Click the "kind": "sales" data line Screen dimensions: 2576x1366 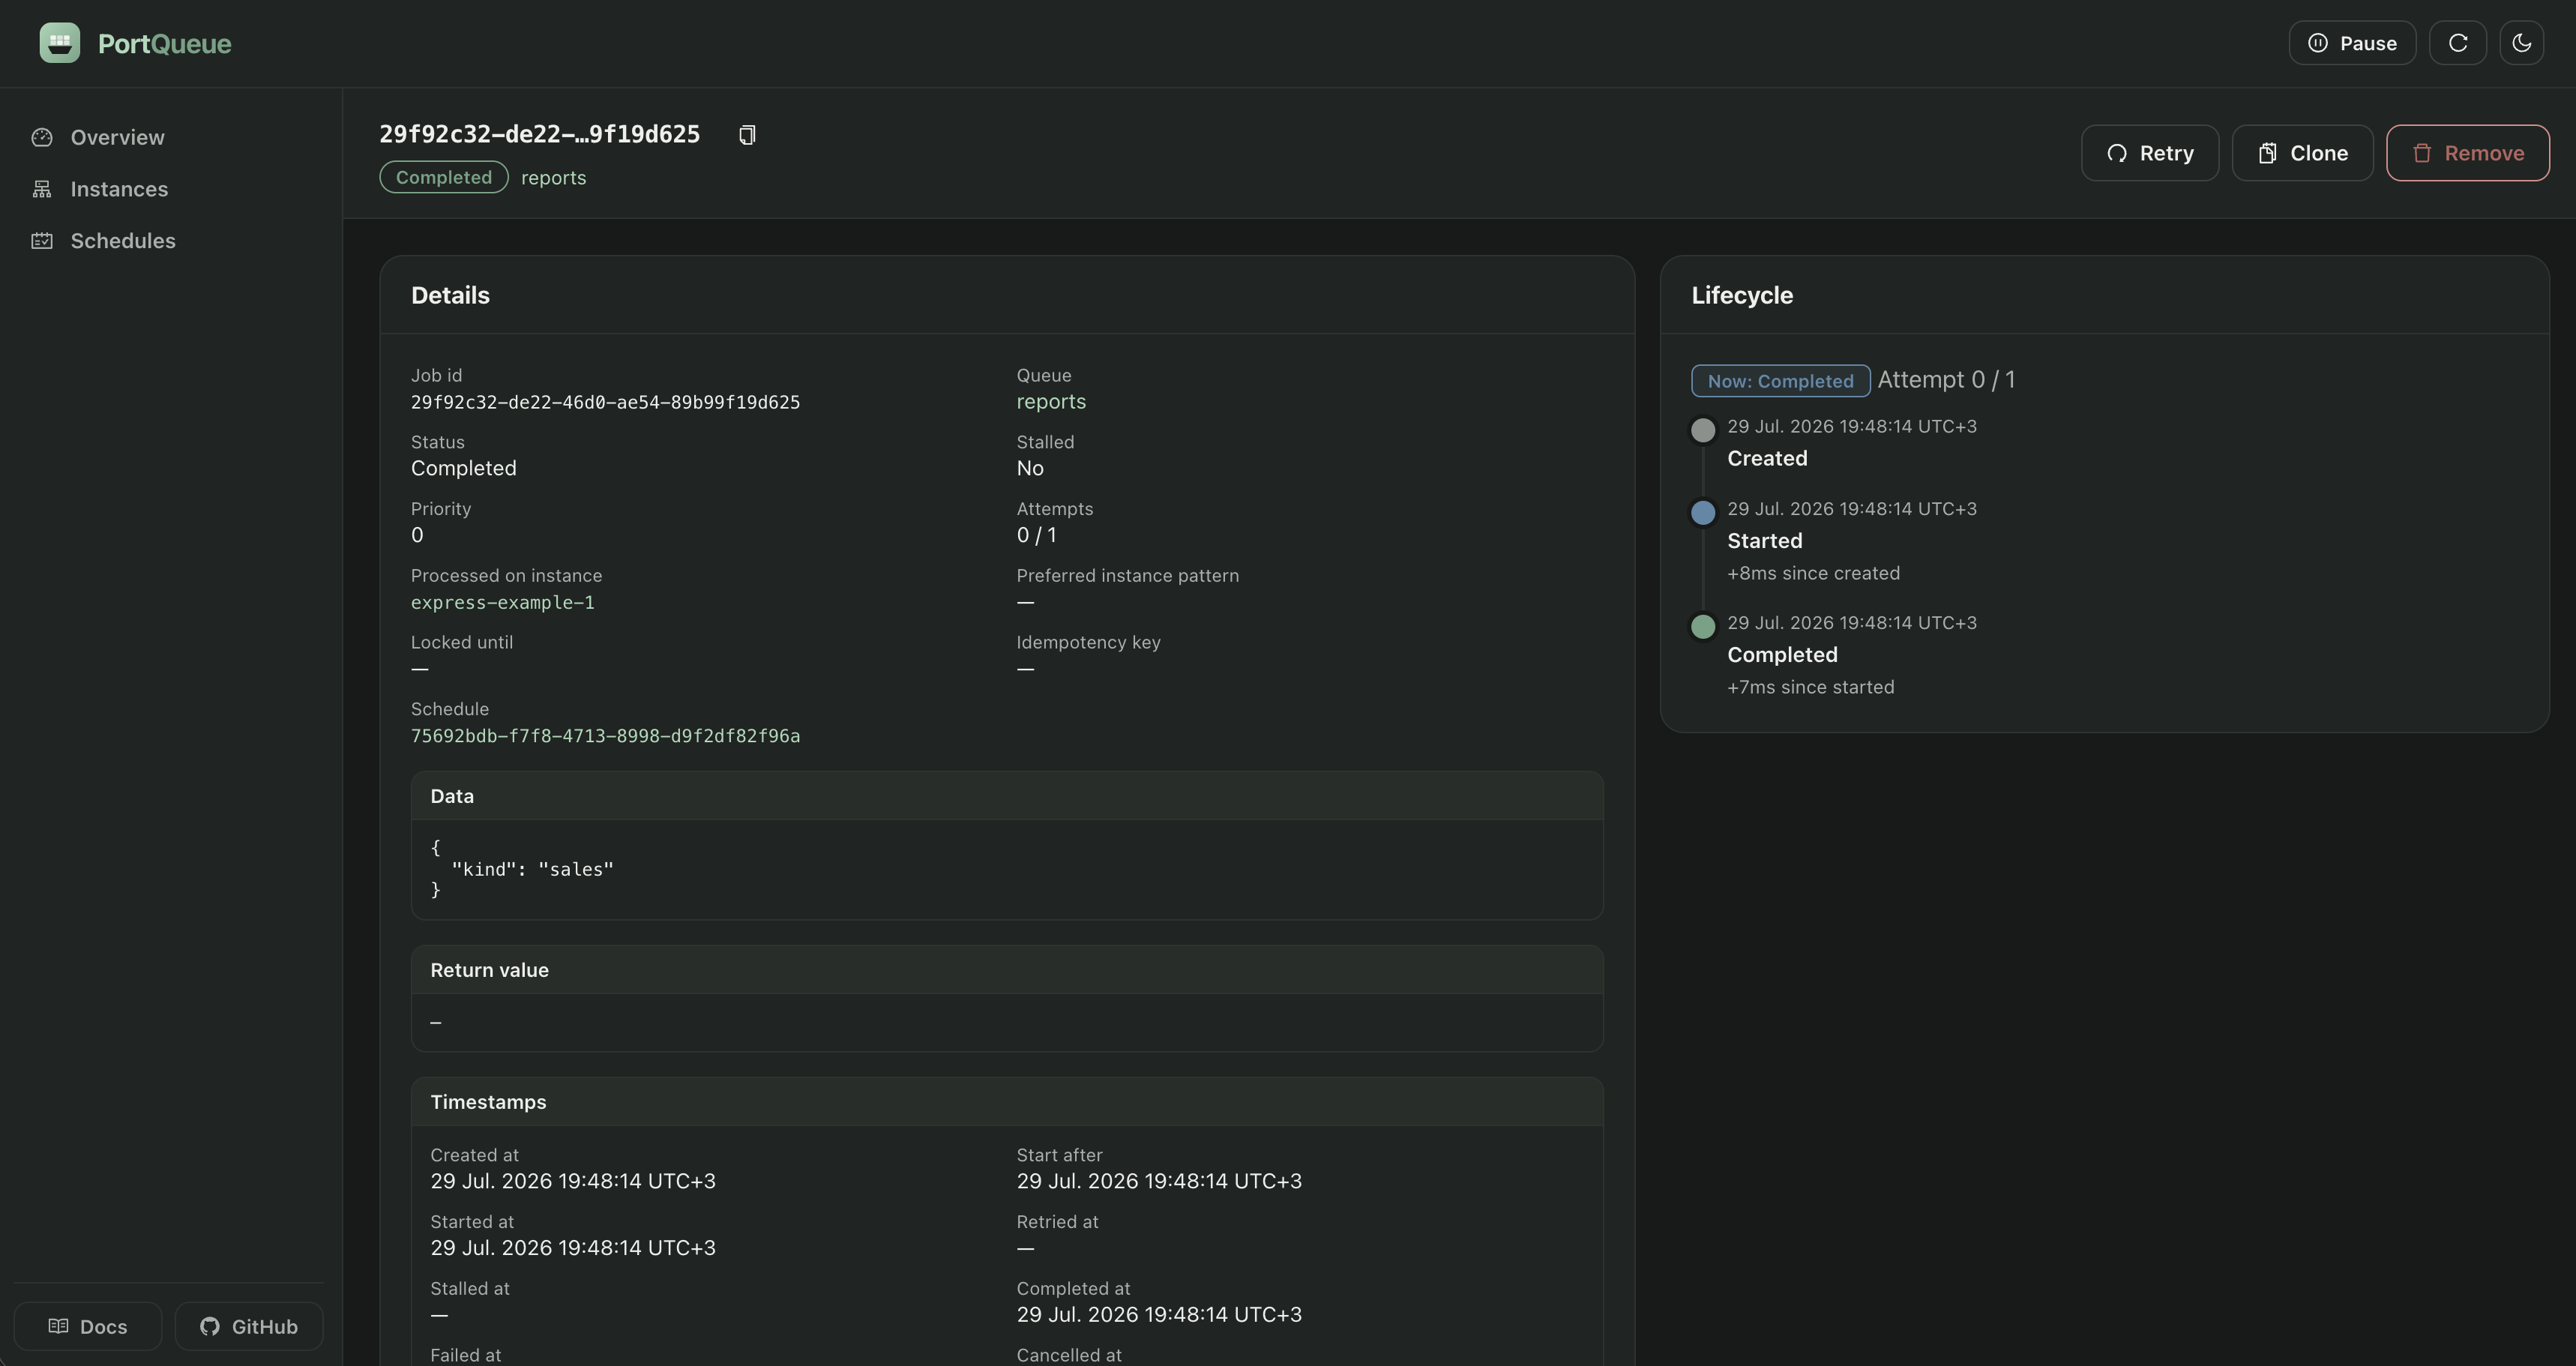coord(533,869)
